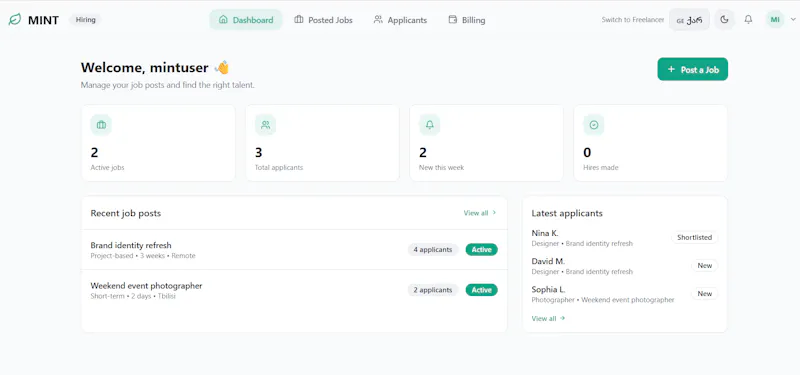View all recent job posts
Screen dimensions: 800x375
click(x=480, y=213)
